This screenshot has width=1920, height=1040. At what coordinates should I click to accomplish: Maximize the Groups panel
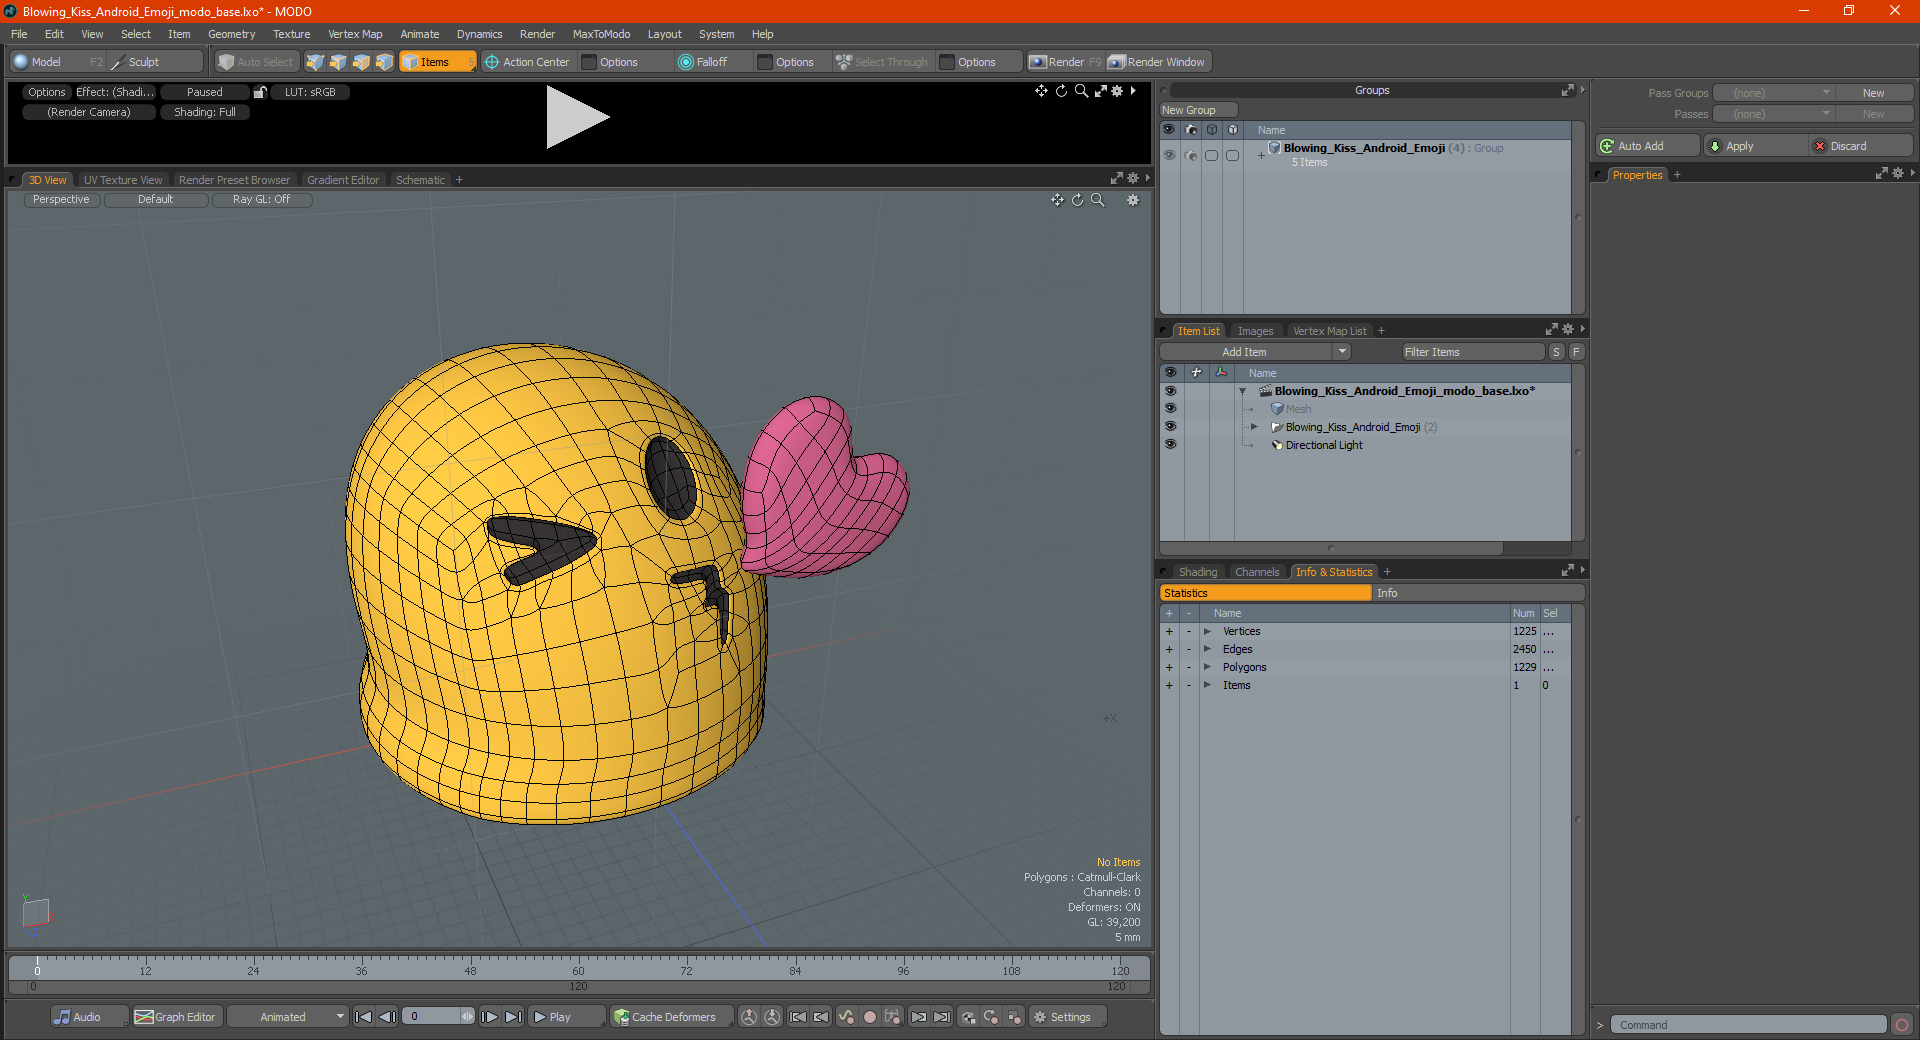click(x=1567, y=90)
